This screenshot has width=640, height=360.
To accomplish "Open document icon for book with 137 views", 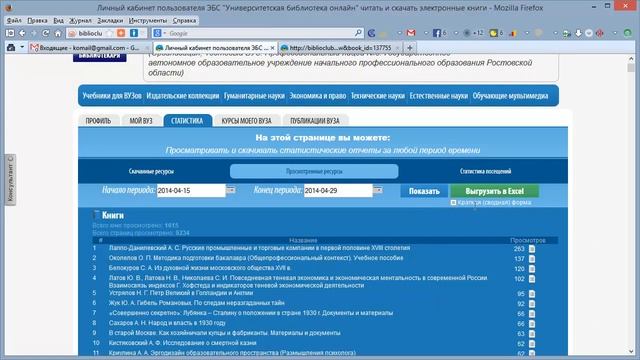I will 532,259.
